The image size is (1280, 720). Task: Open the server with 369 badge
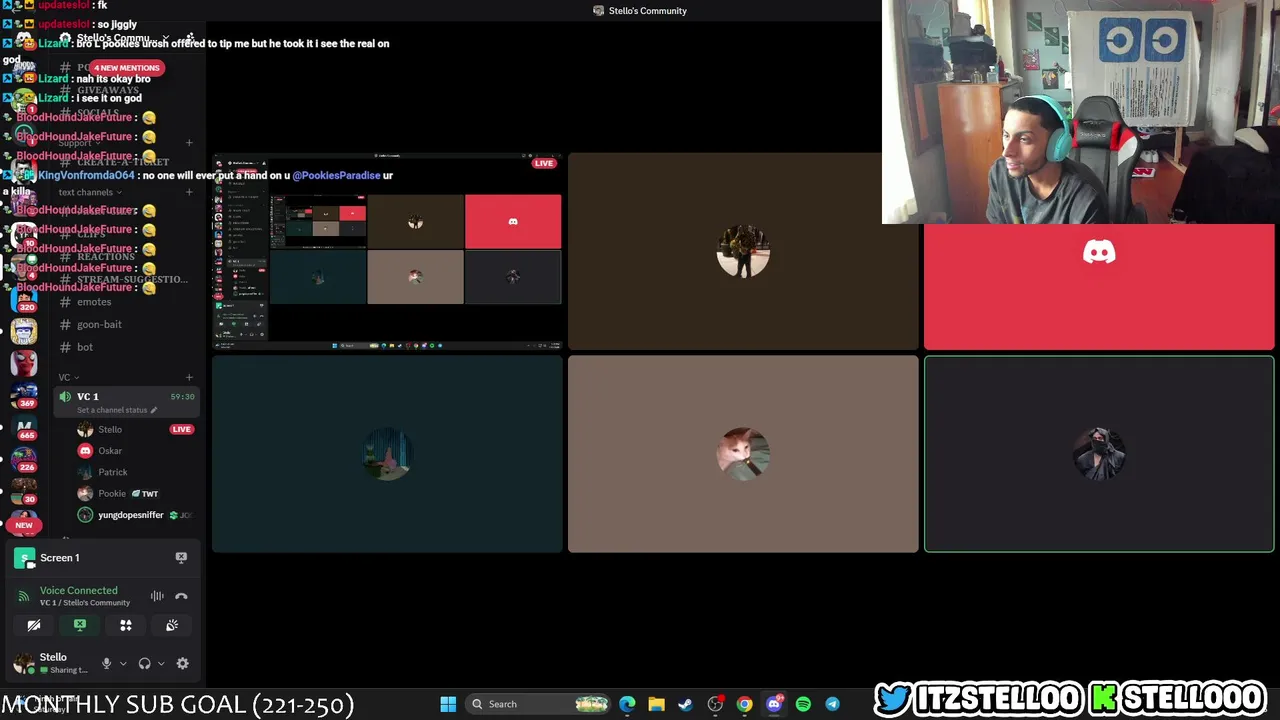click(24, 396)
